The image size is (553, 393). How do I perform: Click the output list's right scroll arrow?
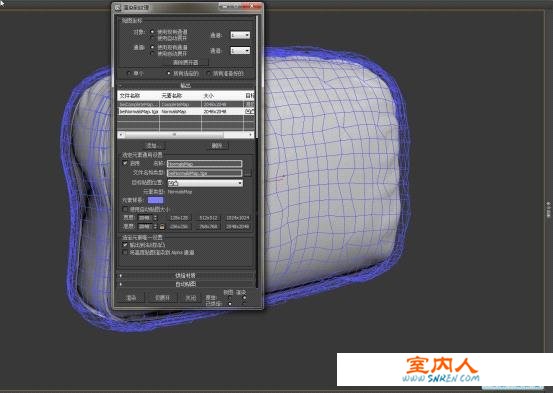(x=250, y=134)
